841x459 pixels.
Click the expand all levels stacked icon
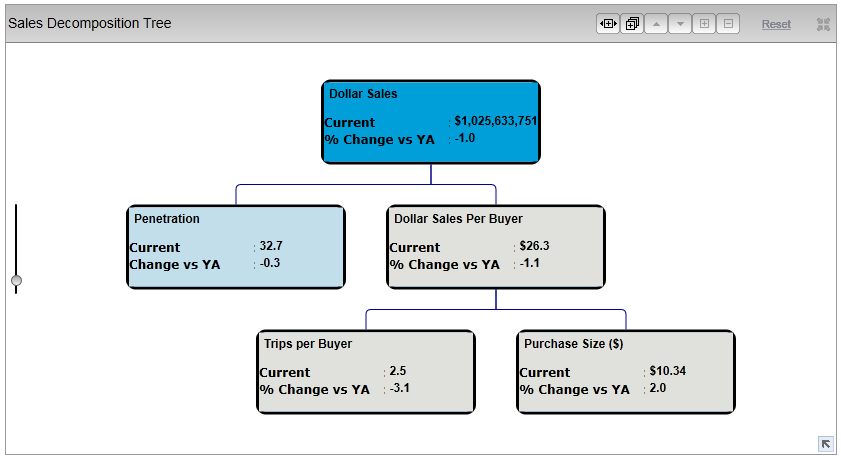631,24
